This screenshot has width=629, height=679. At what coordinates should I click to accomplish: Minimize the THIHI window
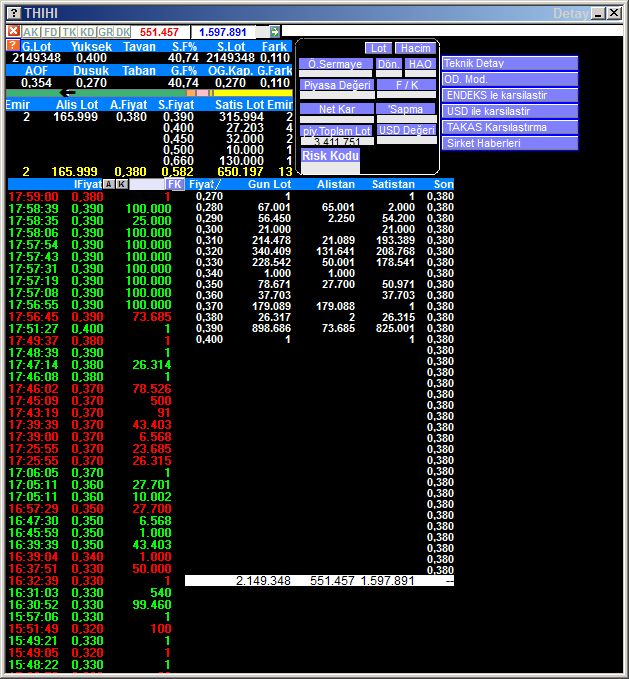coord(598,13)
